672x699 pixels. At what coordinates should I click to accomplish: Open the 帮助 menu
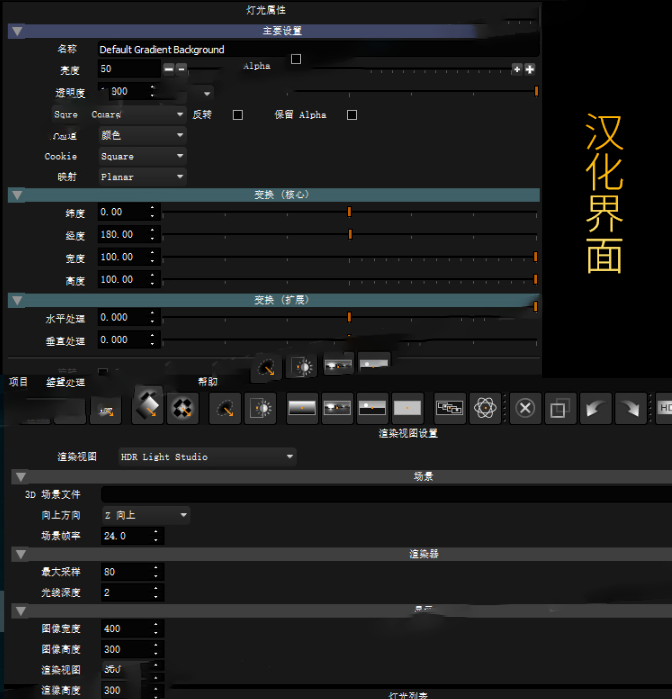coord(207,382)
